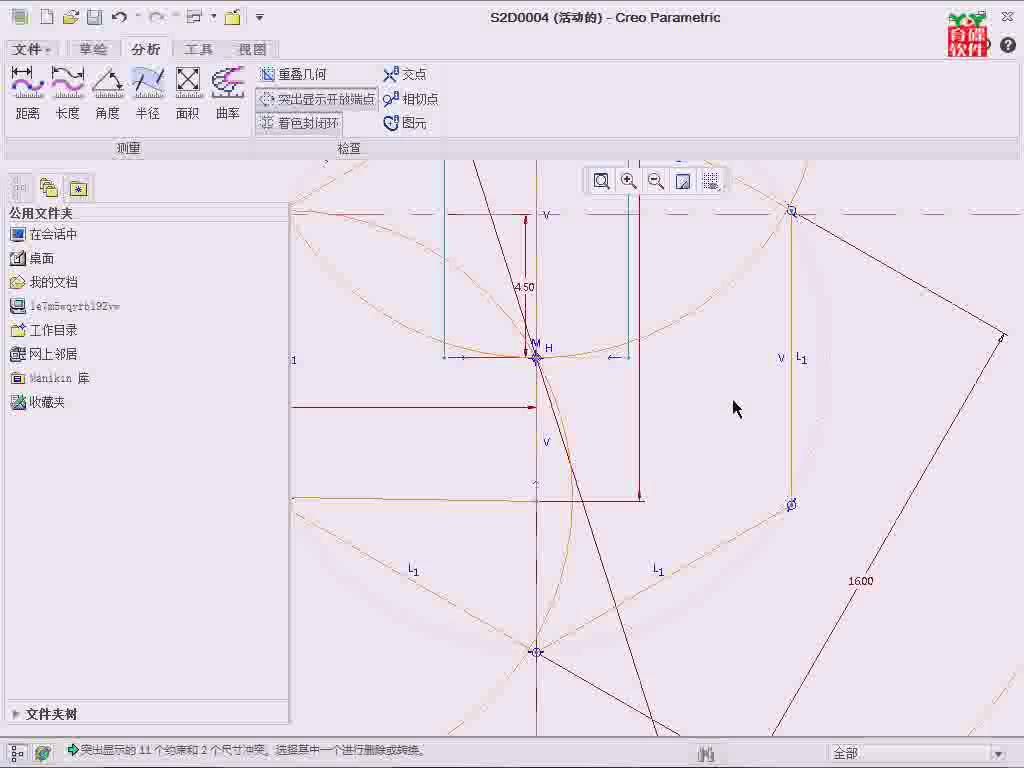The height and width of the screenshot is (768, 1024).
Task: Click the window switch icon in quick access
Action: (194, 17)
